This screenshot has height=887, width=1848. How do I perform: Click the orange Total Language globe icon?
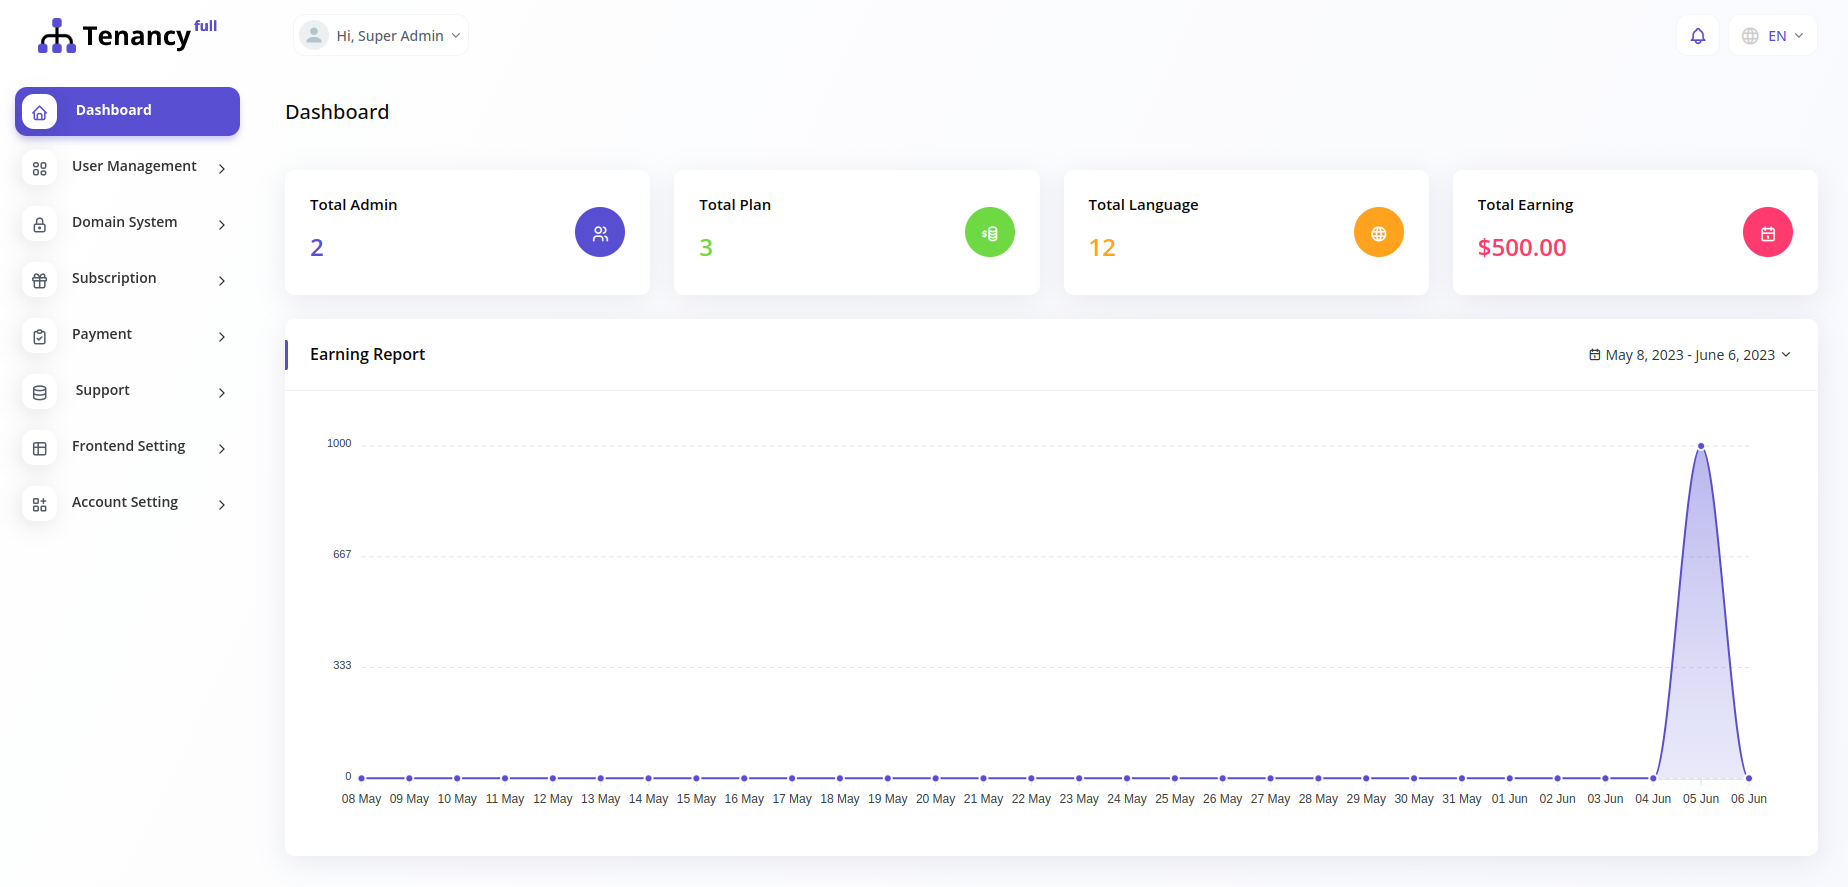click(1378, 232)
